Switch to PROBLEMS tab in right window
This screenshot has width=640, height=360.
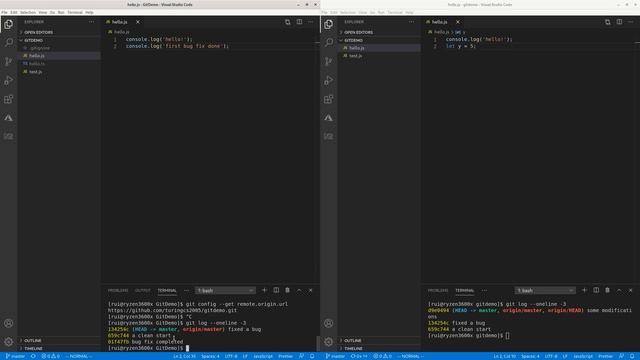438,291
